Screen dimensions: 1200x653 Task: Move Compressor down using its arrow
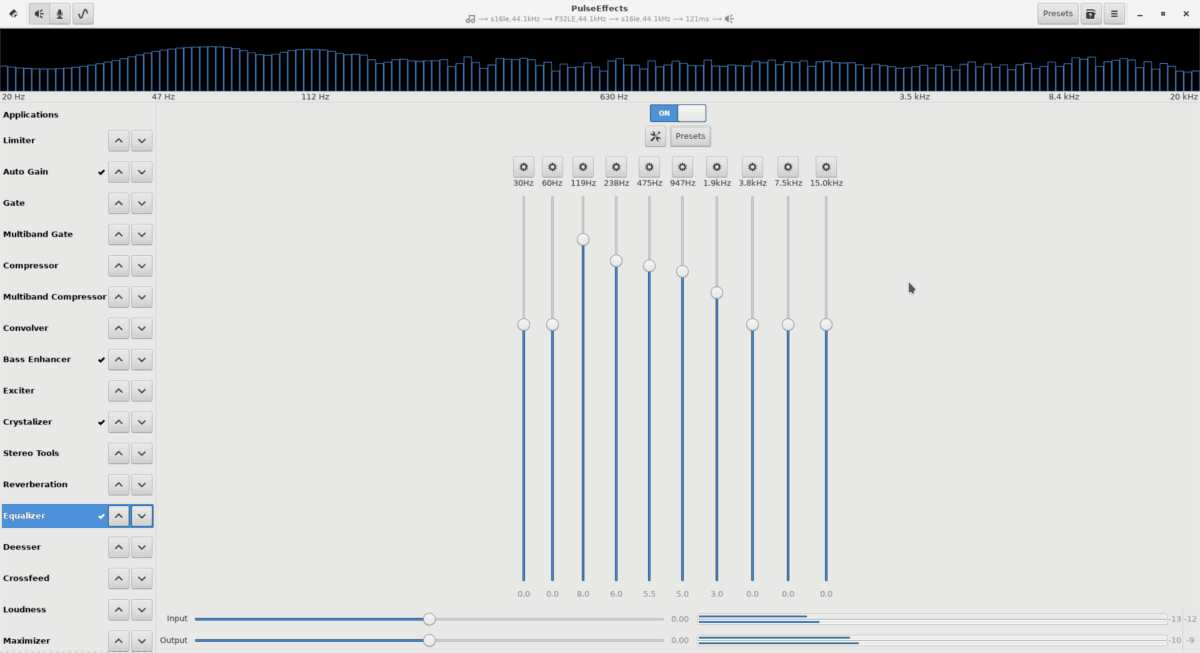coord(141,265)
